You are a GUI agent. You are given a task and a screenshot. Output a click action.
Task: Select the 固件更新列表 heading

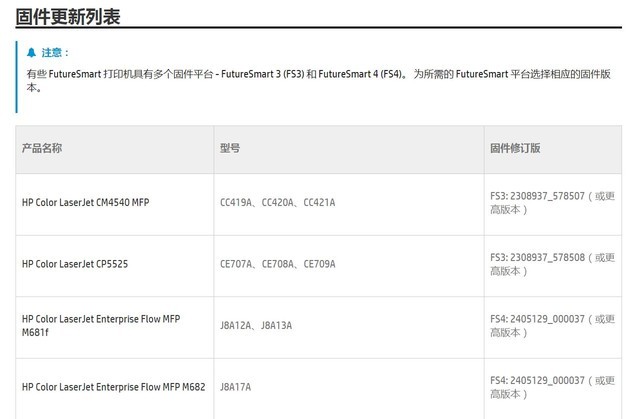(x=68, y=17)
